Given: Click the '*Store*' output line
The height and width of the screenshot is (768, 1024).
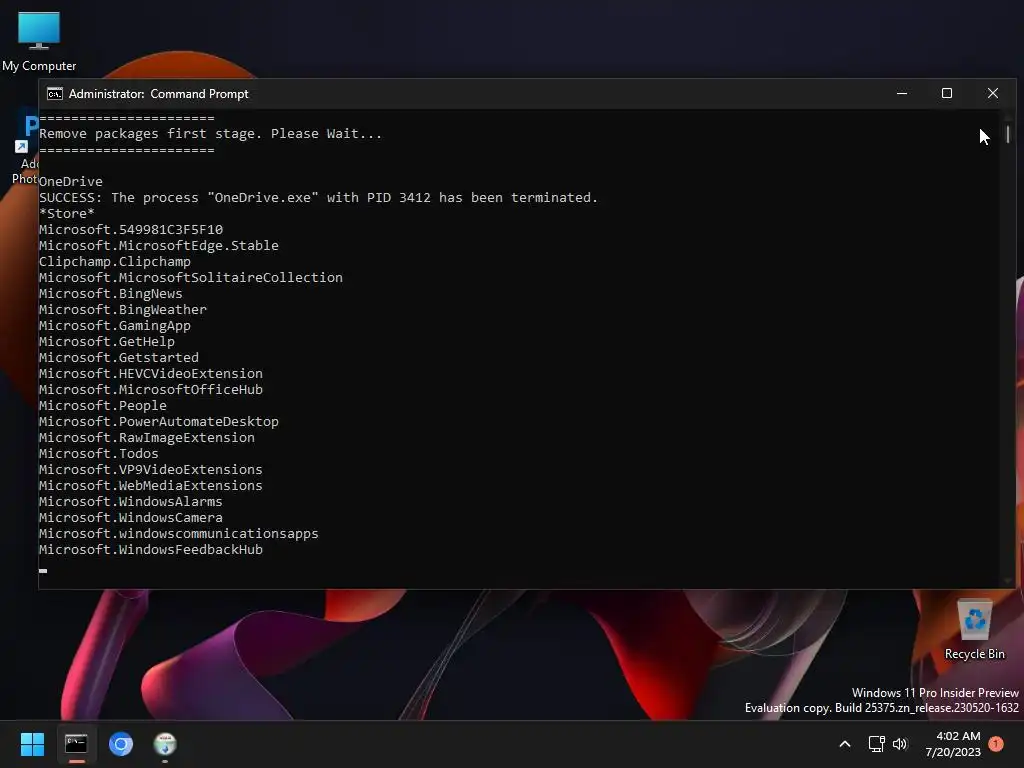Looking at the screenshot, I should tap(67, 214).
